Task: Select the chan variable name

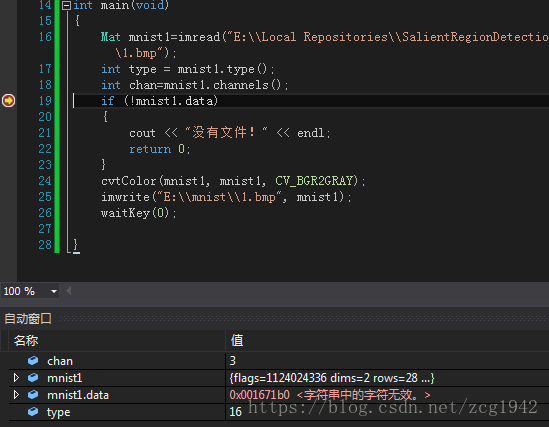Action: 60,361
